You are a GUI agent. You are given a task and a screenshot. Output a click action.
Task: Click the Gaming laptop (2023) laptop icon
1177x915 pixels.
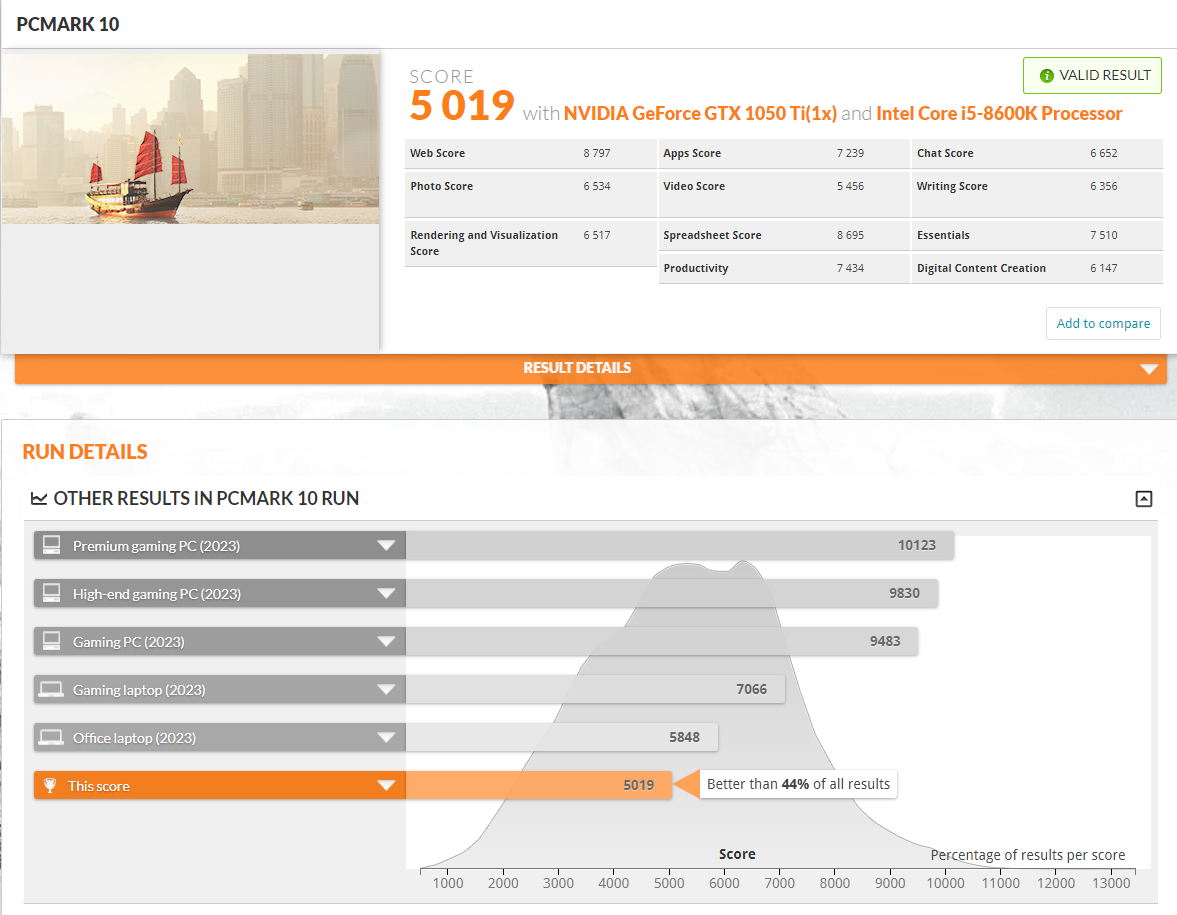coord(51,689)
